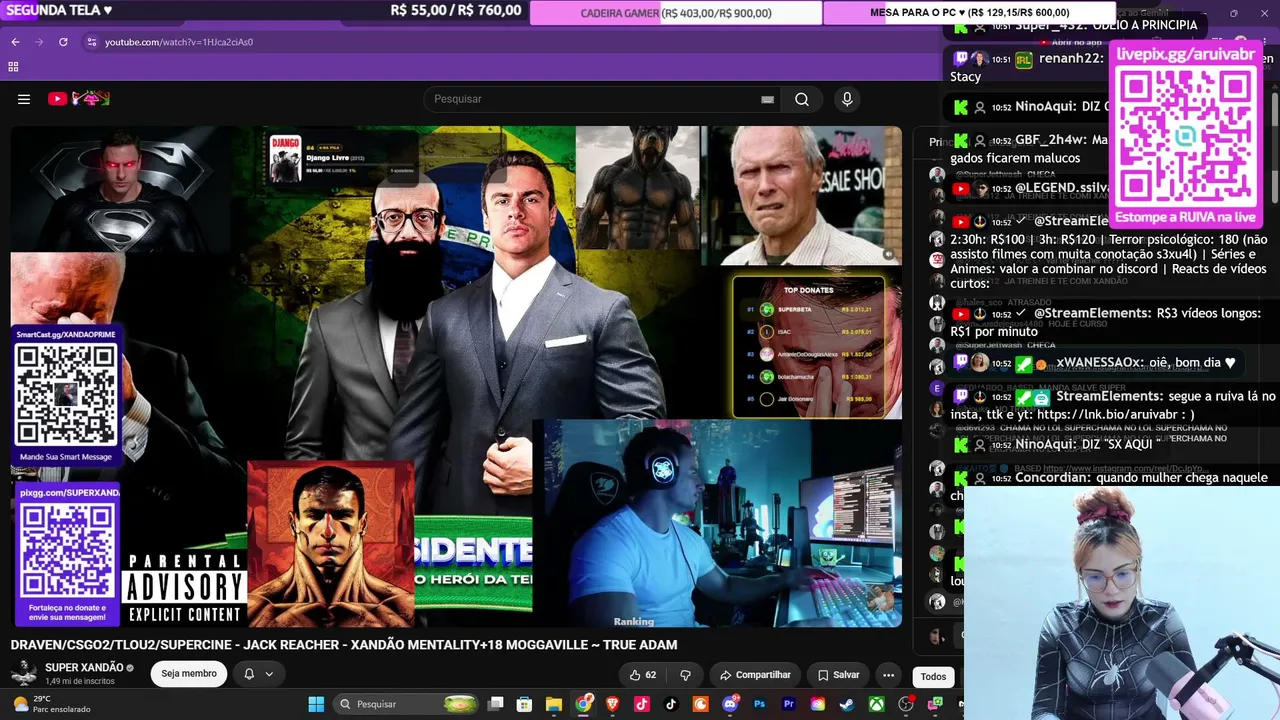Viewport: 1280px width, 720px height.
Task: Go to YouTube home via logo
Action: coord(79,99)
